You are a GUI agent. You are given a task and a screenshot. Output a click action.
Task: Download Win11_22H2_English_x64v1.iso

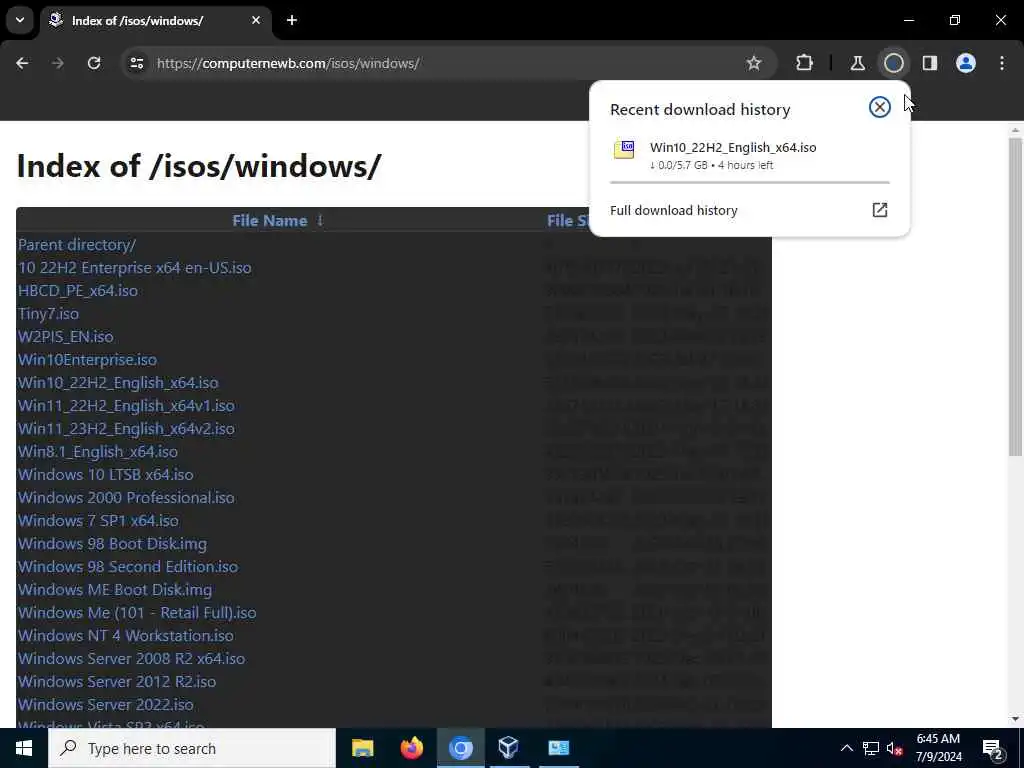pyautogui.click(x=126, y=406)
